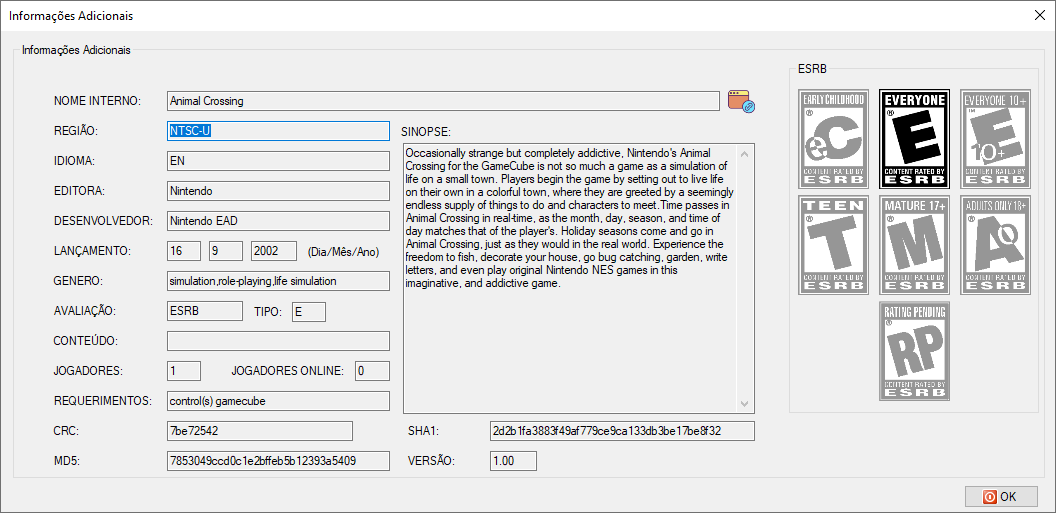This screenshot has height=513, width=1056.
Task: Close the Informações Adicionais window
Action: pos(1039,15)
